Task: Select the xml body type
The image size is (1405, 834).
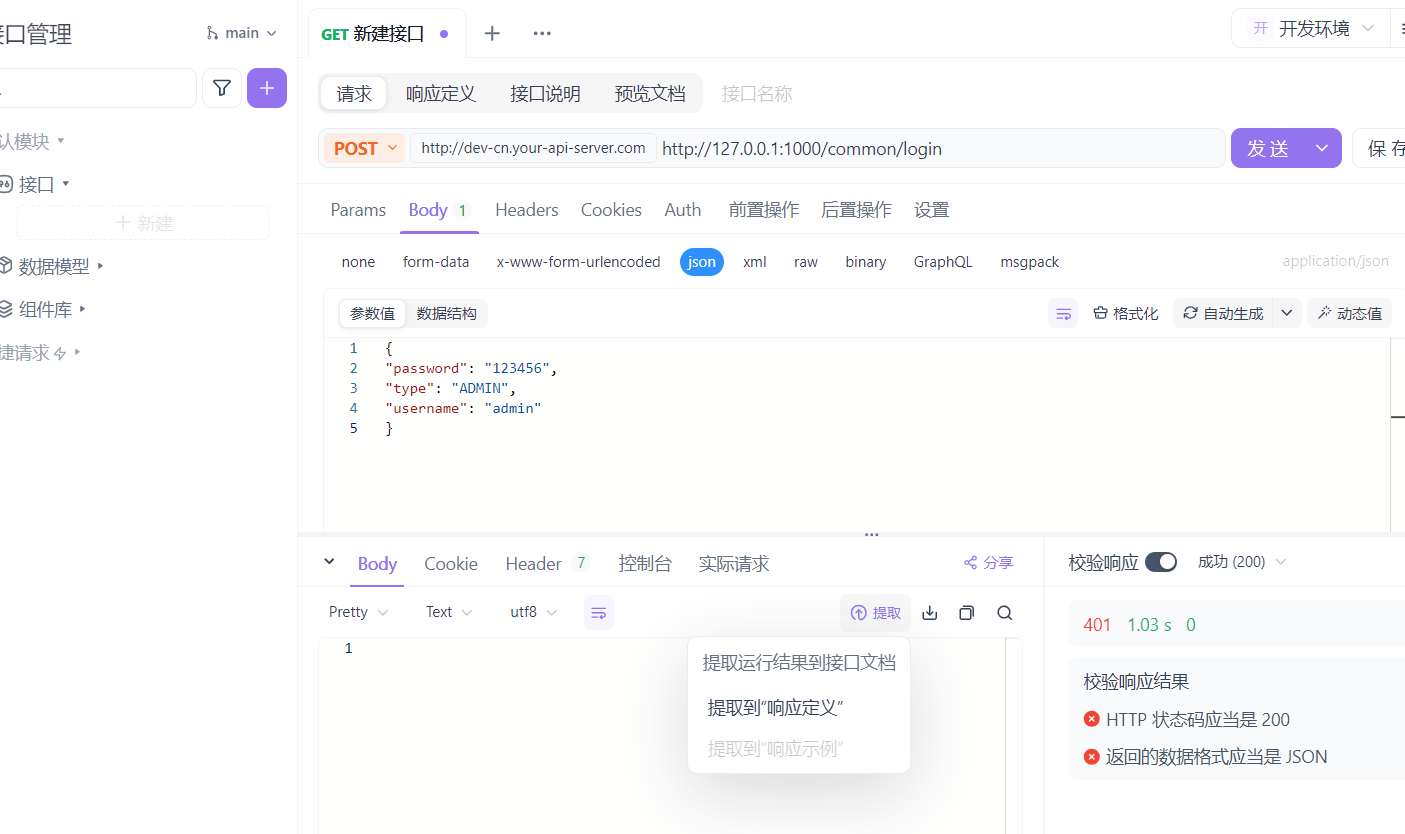Action: click(755, 262)
